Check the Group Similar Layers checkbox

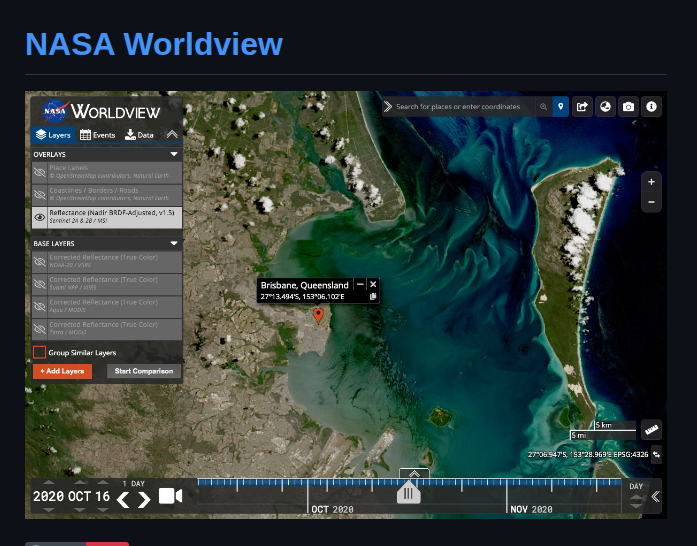(39, 352)
